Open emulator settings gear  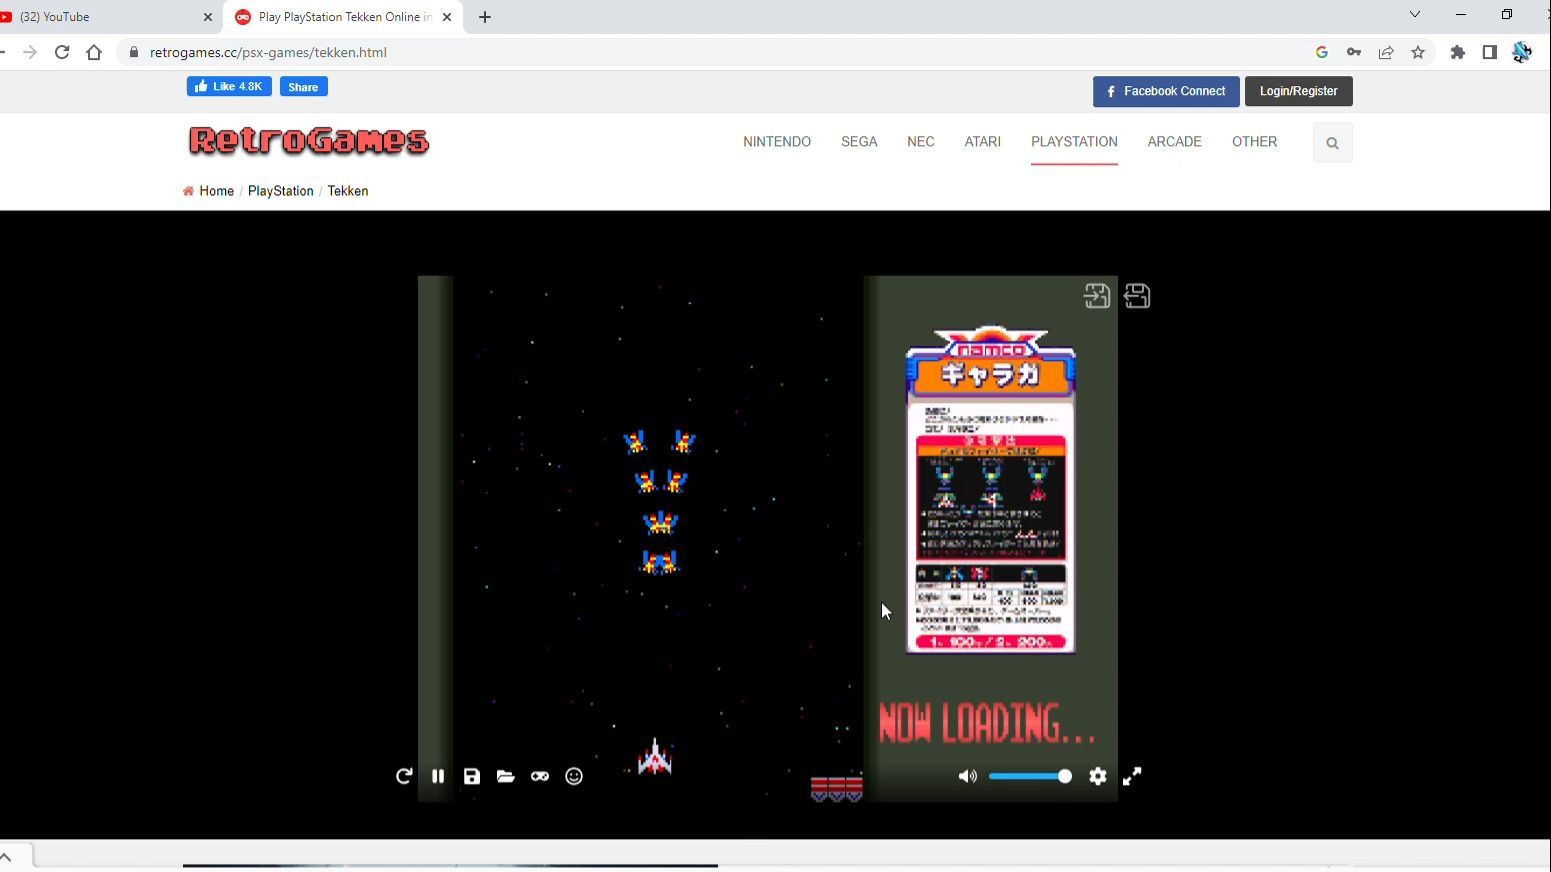point(1098,776)
